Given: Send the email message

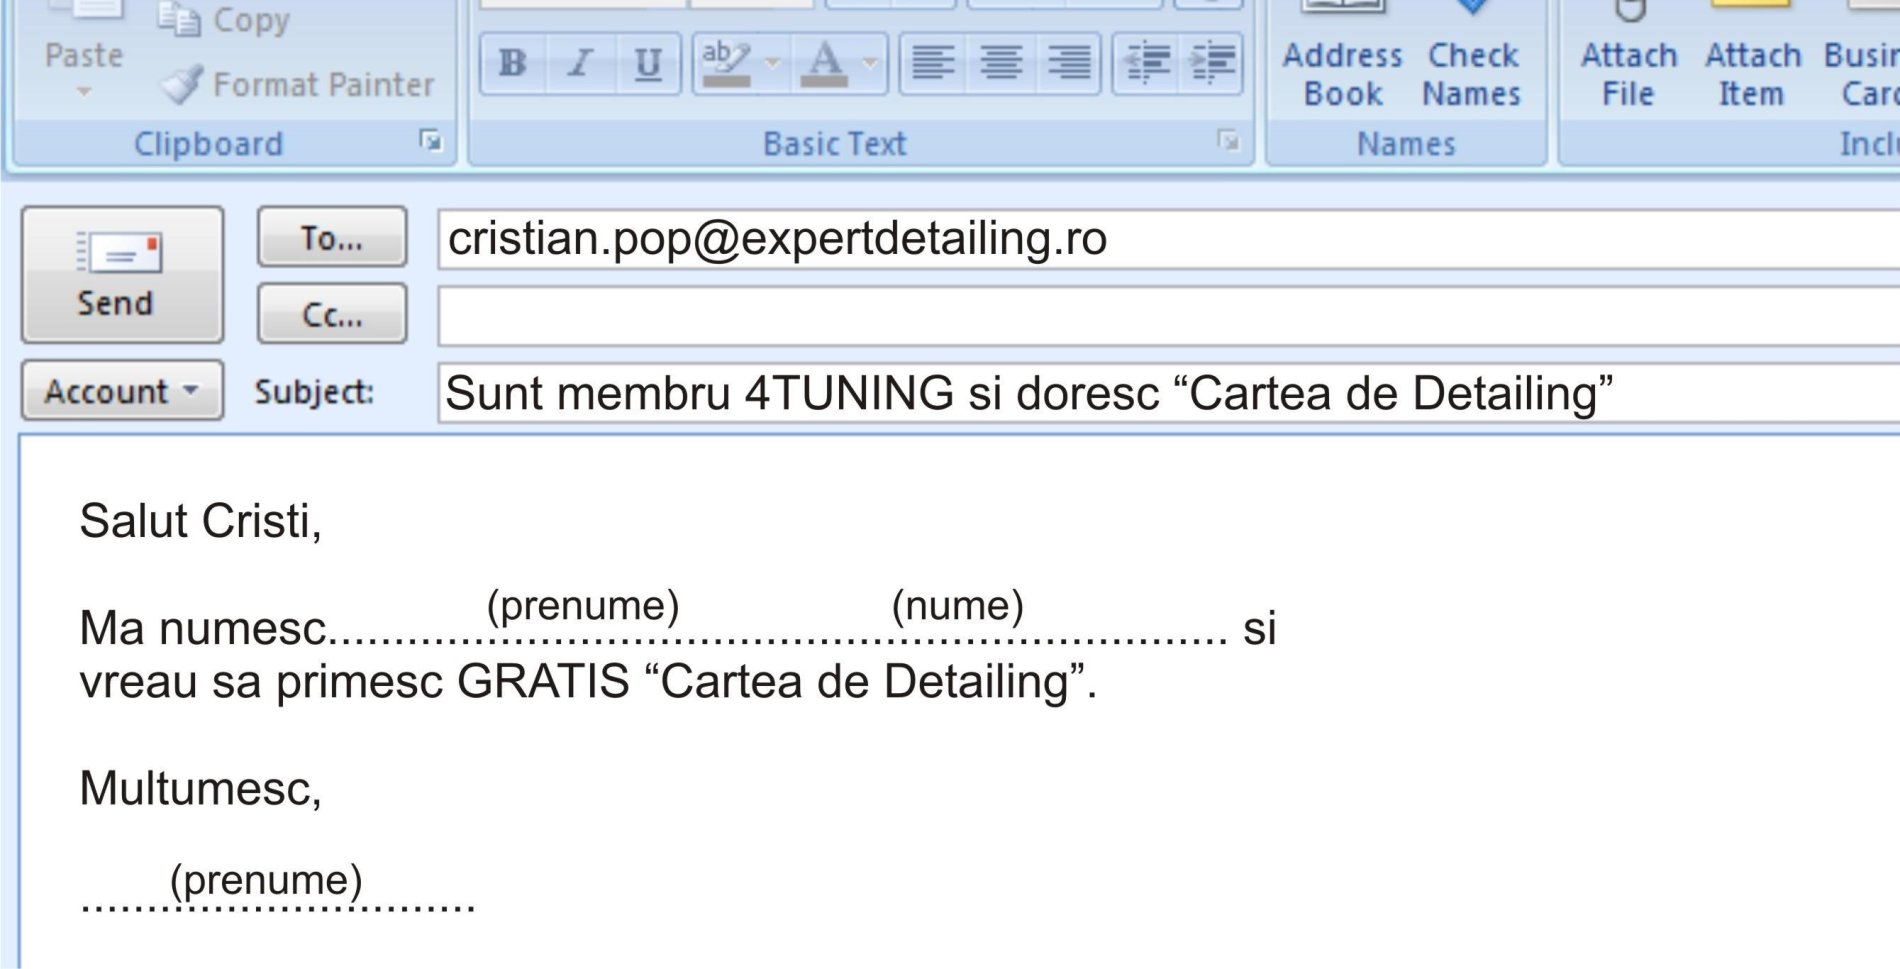Looking at the screenshot, I should [x=122, y=275].
